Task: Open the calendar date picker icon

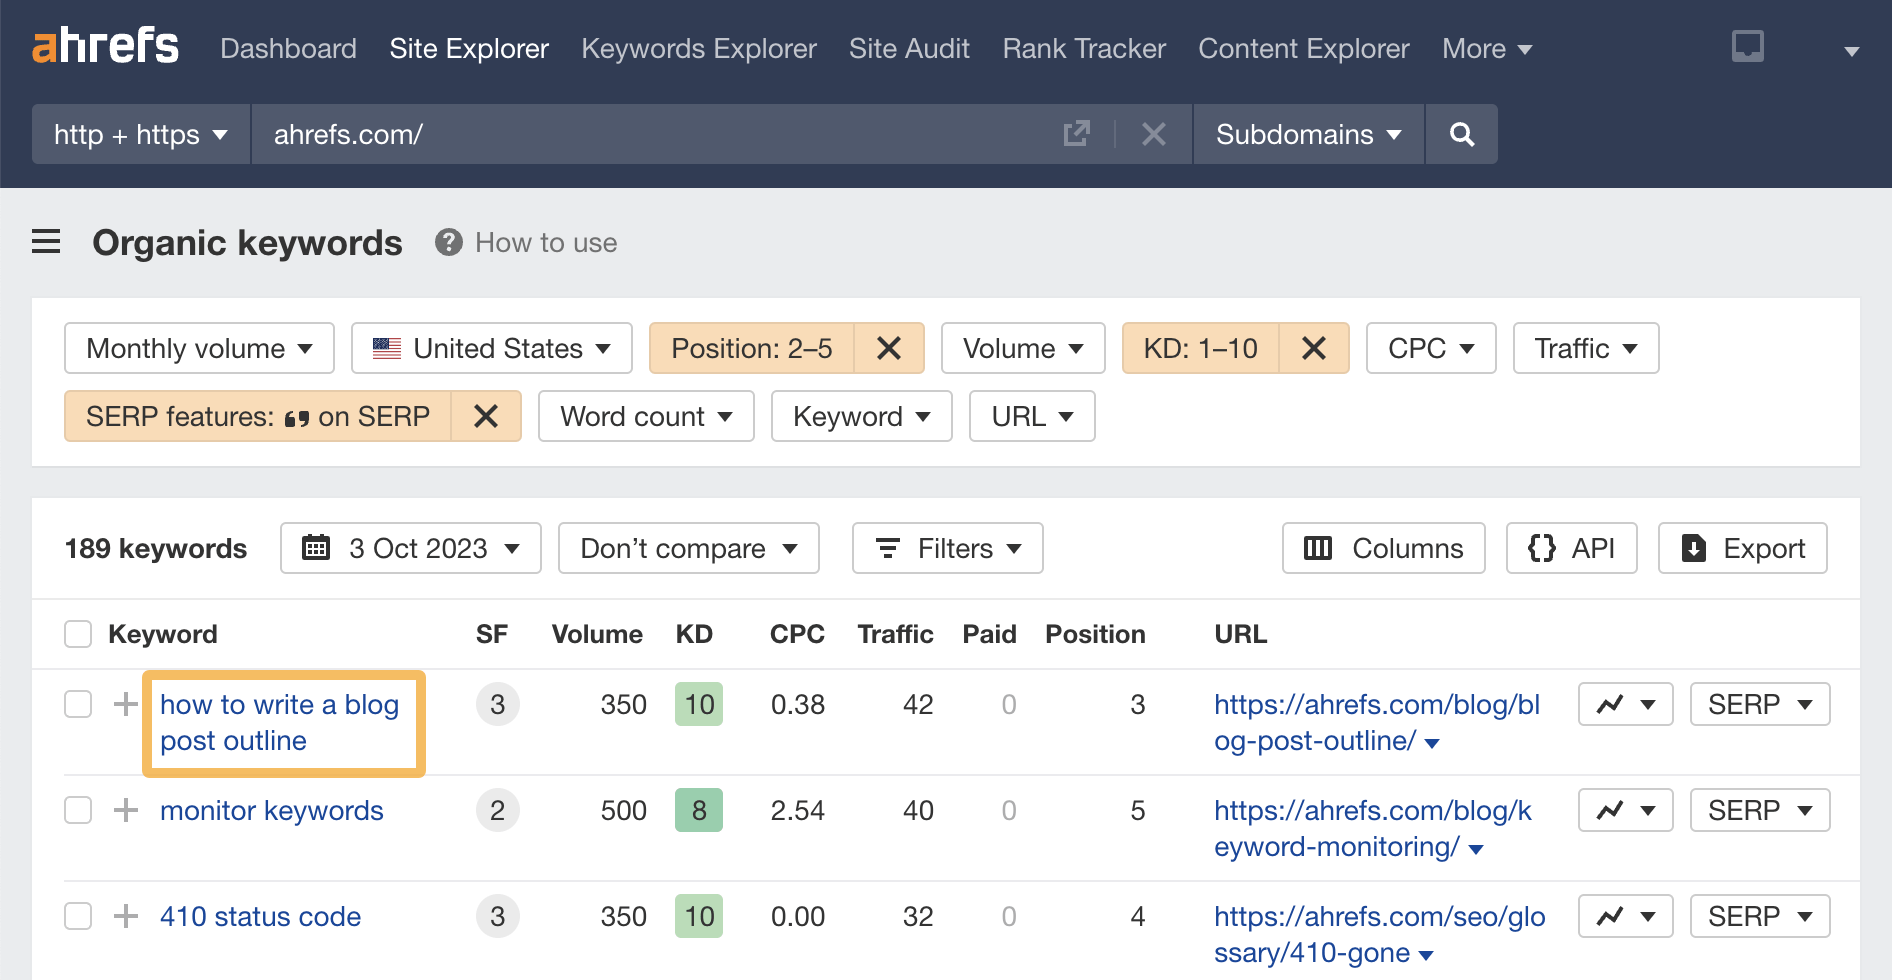Action: (x=317, y=548)
